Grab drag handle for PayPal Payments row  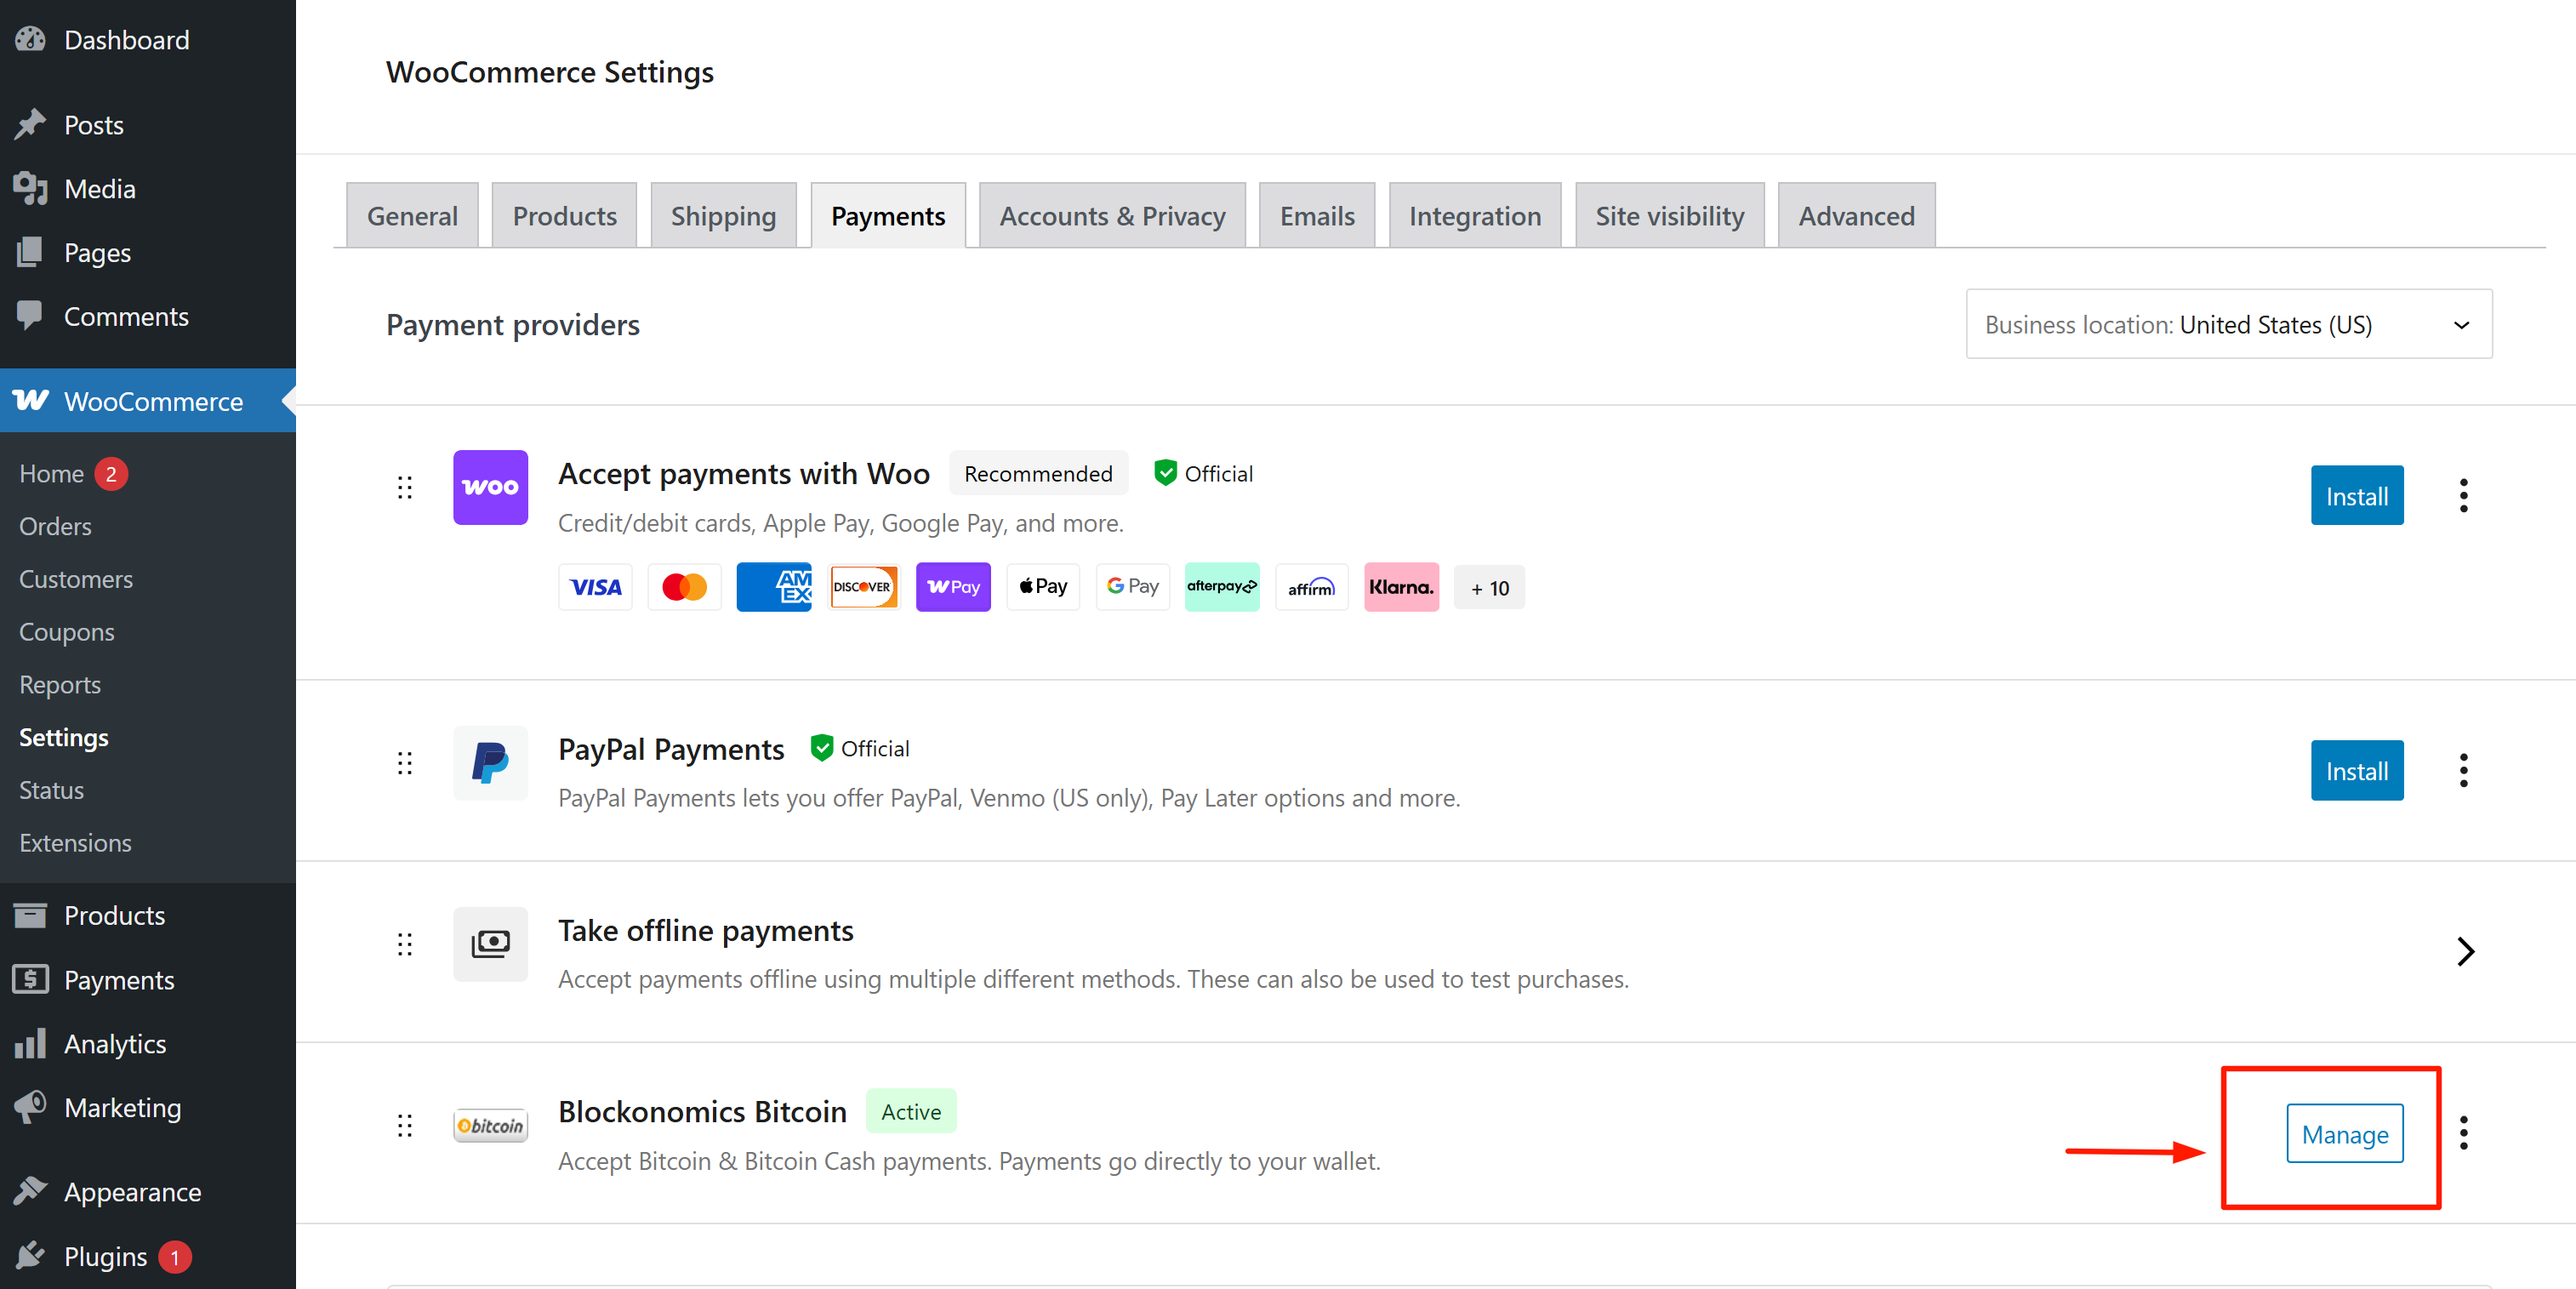point(404,763)
